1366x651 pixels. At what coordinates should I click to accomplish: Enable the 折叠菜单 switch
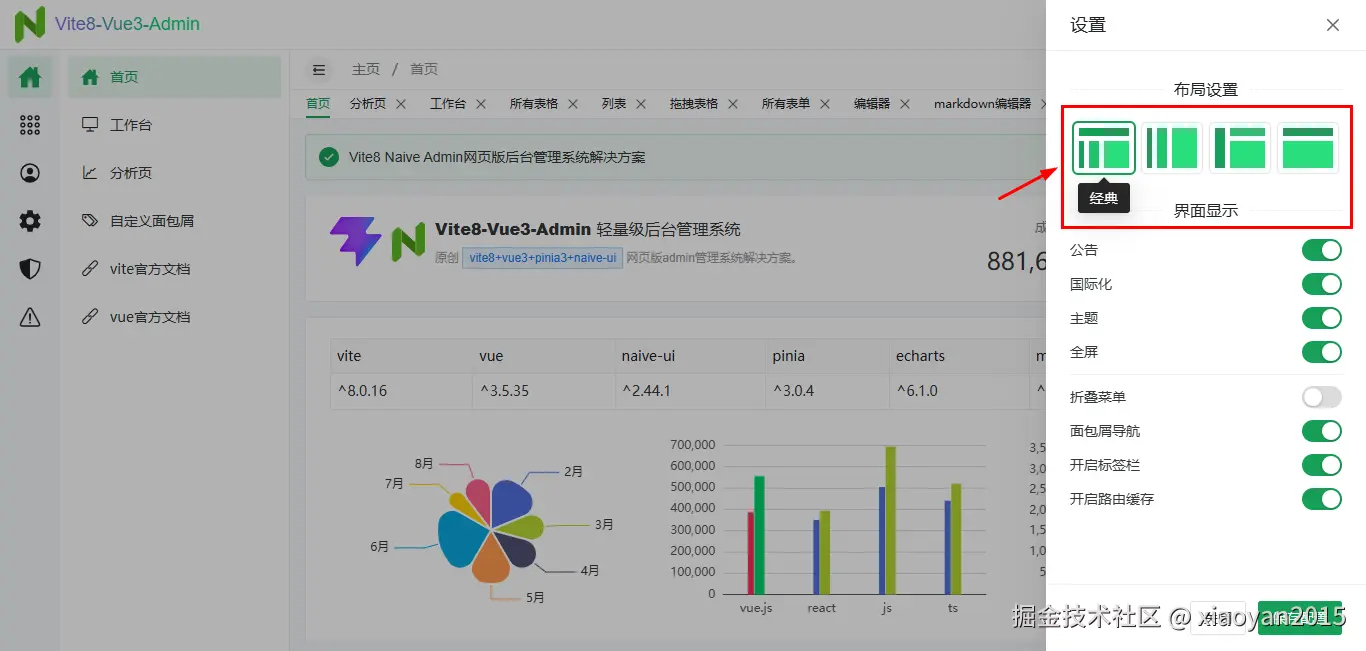[x=1321, y=397]
